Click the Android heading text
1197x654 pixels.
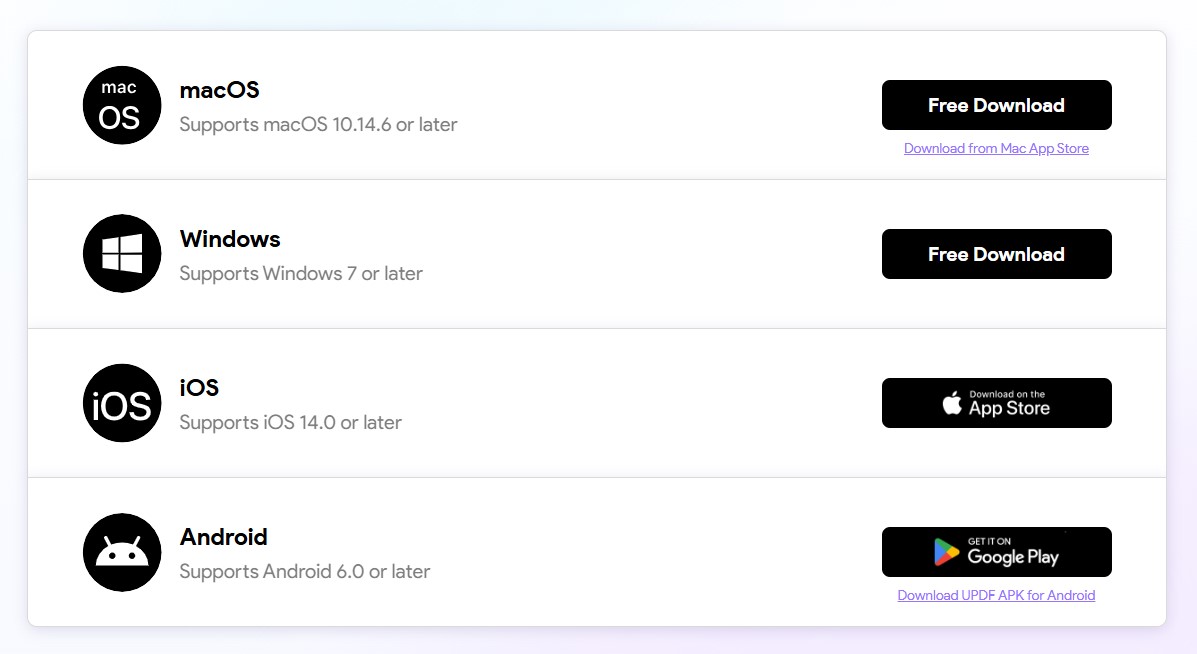coord(223,537)
